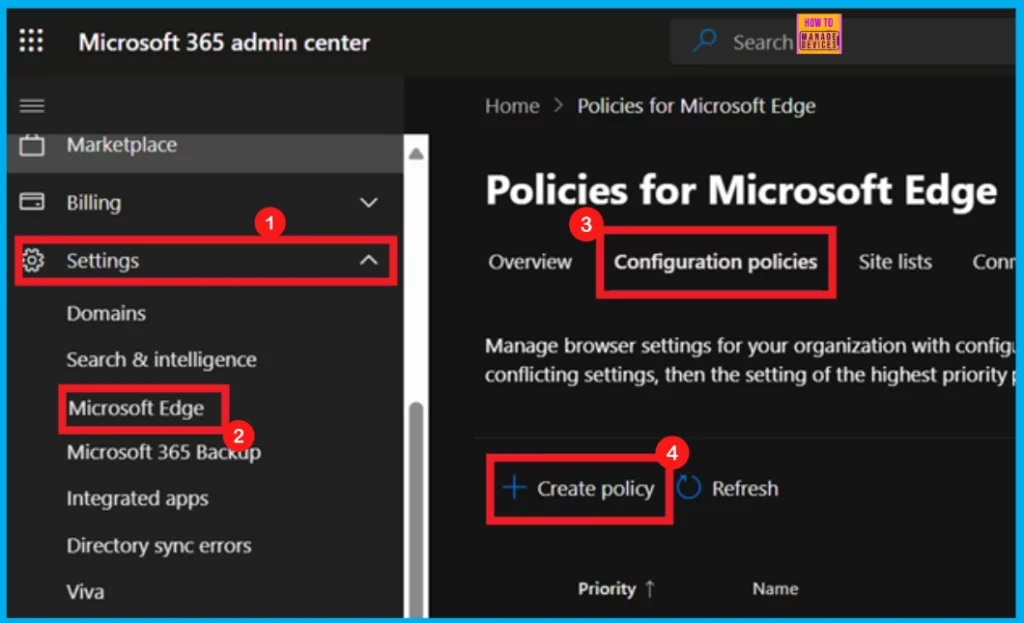
Task: Open Microsoft Edge settings
Action: [136, 408]
